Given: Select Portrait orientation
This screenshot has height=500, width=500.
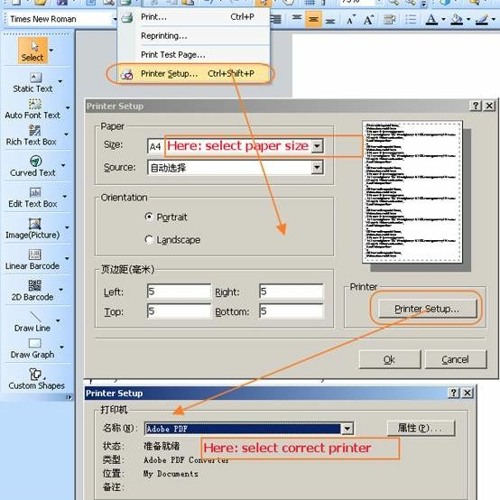Looking at the screenshot, I should [167, 217].
